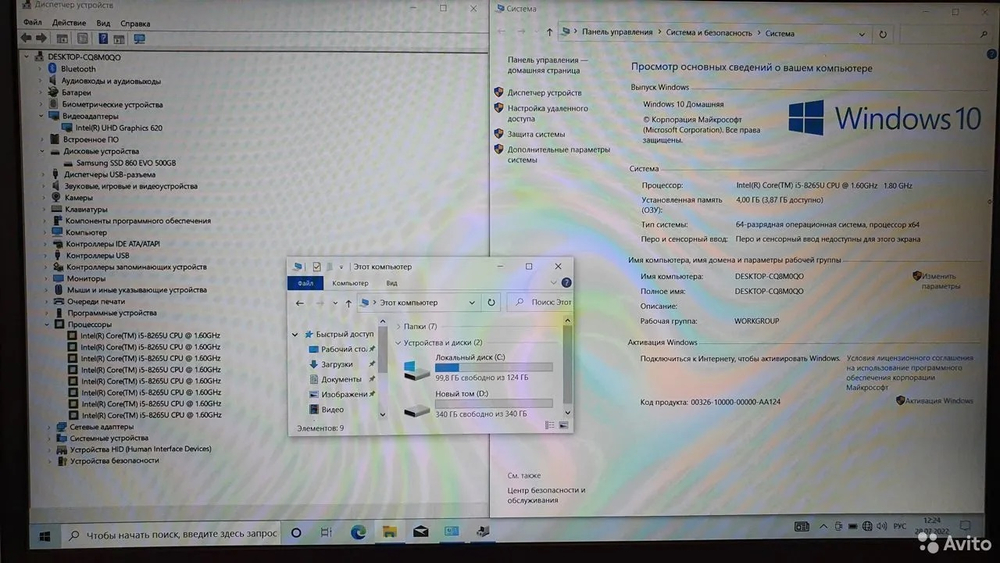Click the Explorer back arrow

[299, 303]
